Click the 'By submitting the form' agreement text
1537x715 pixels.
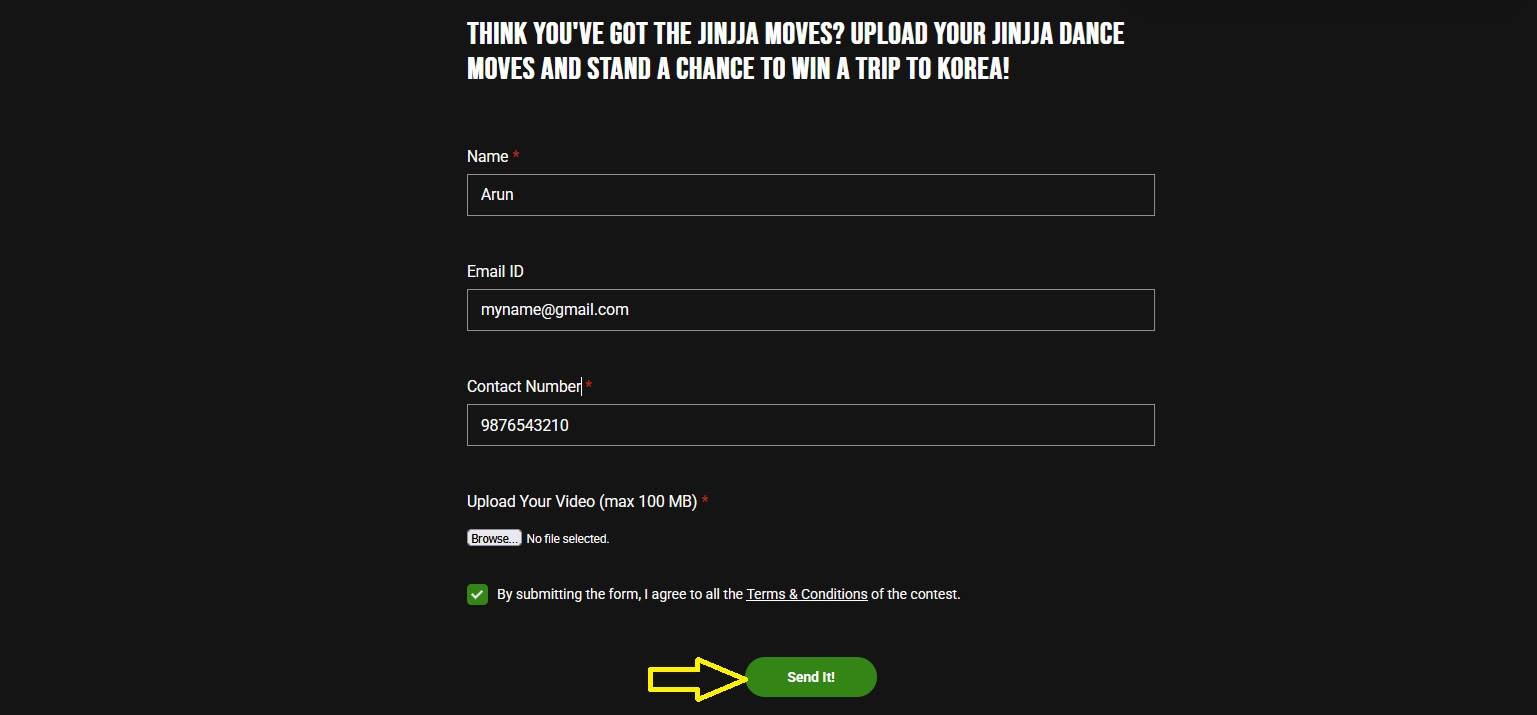click(619, 594)
